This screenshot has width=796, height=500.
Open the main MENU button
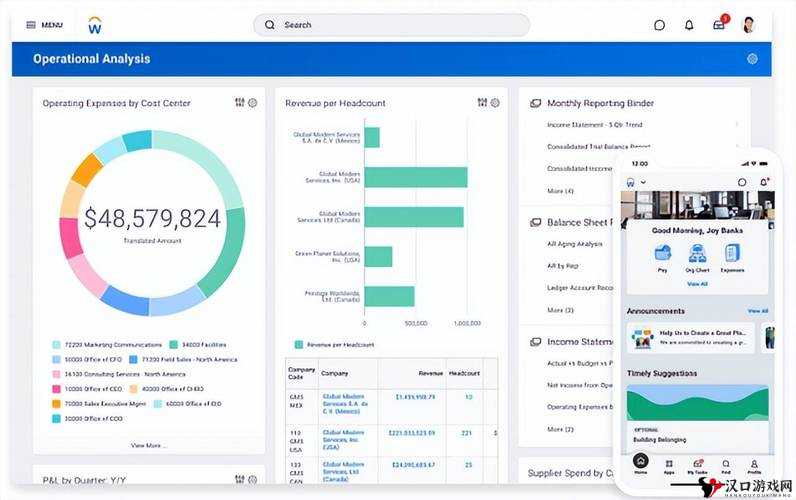coord(45,25)
